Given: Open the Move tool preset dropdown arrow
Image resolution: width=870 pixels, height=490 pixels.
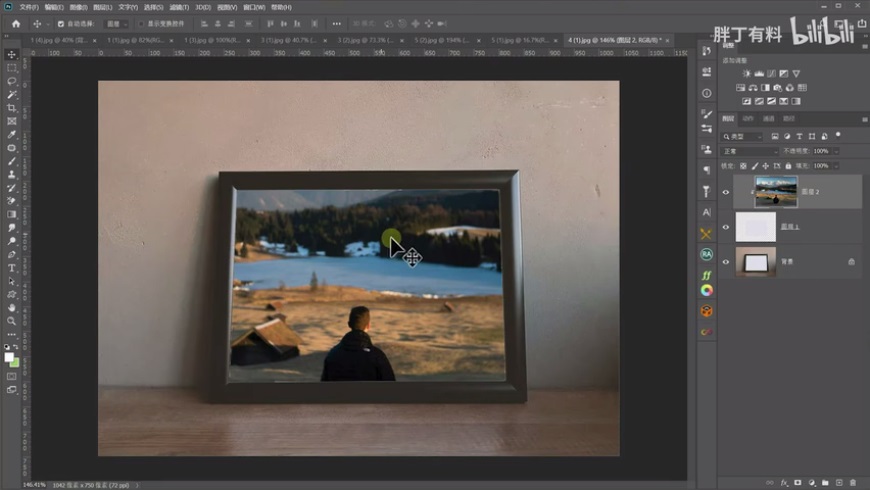Looking at the screenshot, I should click(48, 24).
